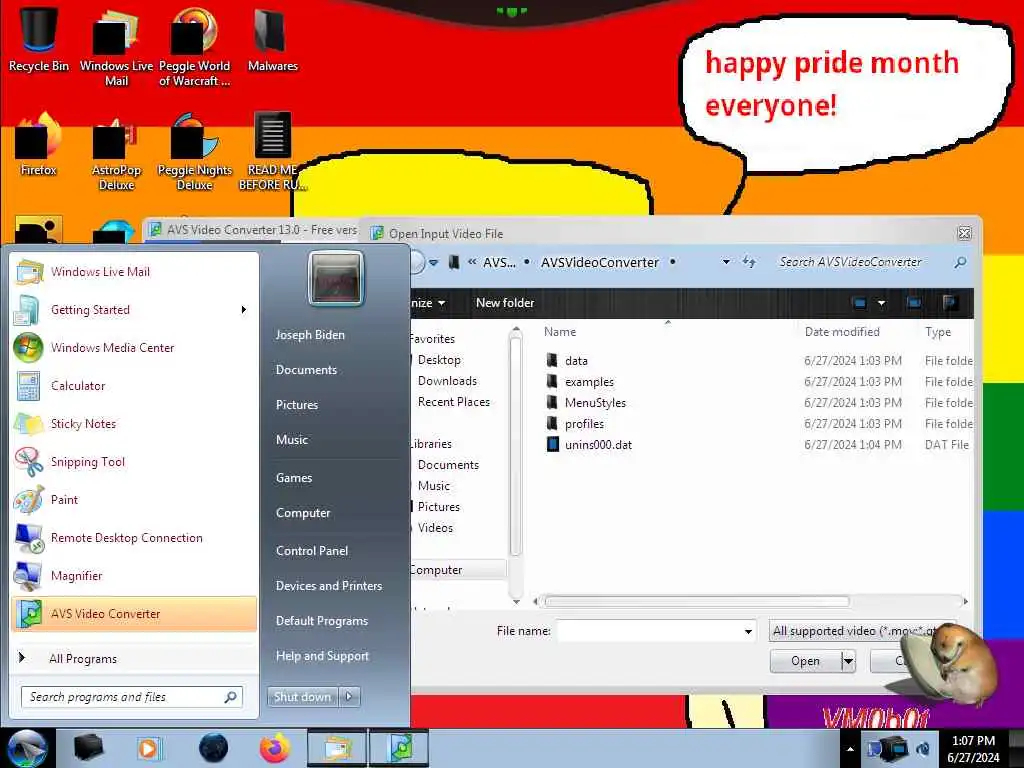Screen dimensions: 1024x768
Task: Expand the Getting Started submenu arrow
Action: pos(244,310)
